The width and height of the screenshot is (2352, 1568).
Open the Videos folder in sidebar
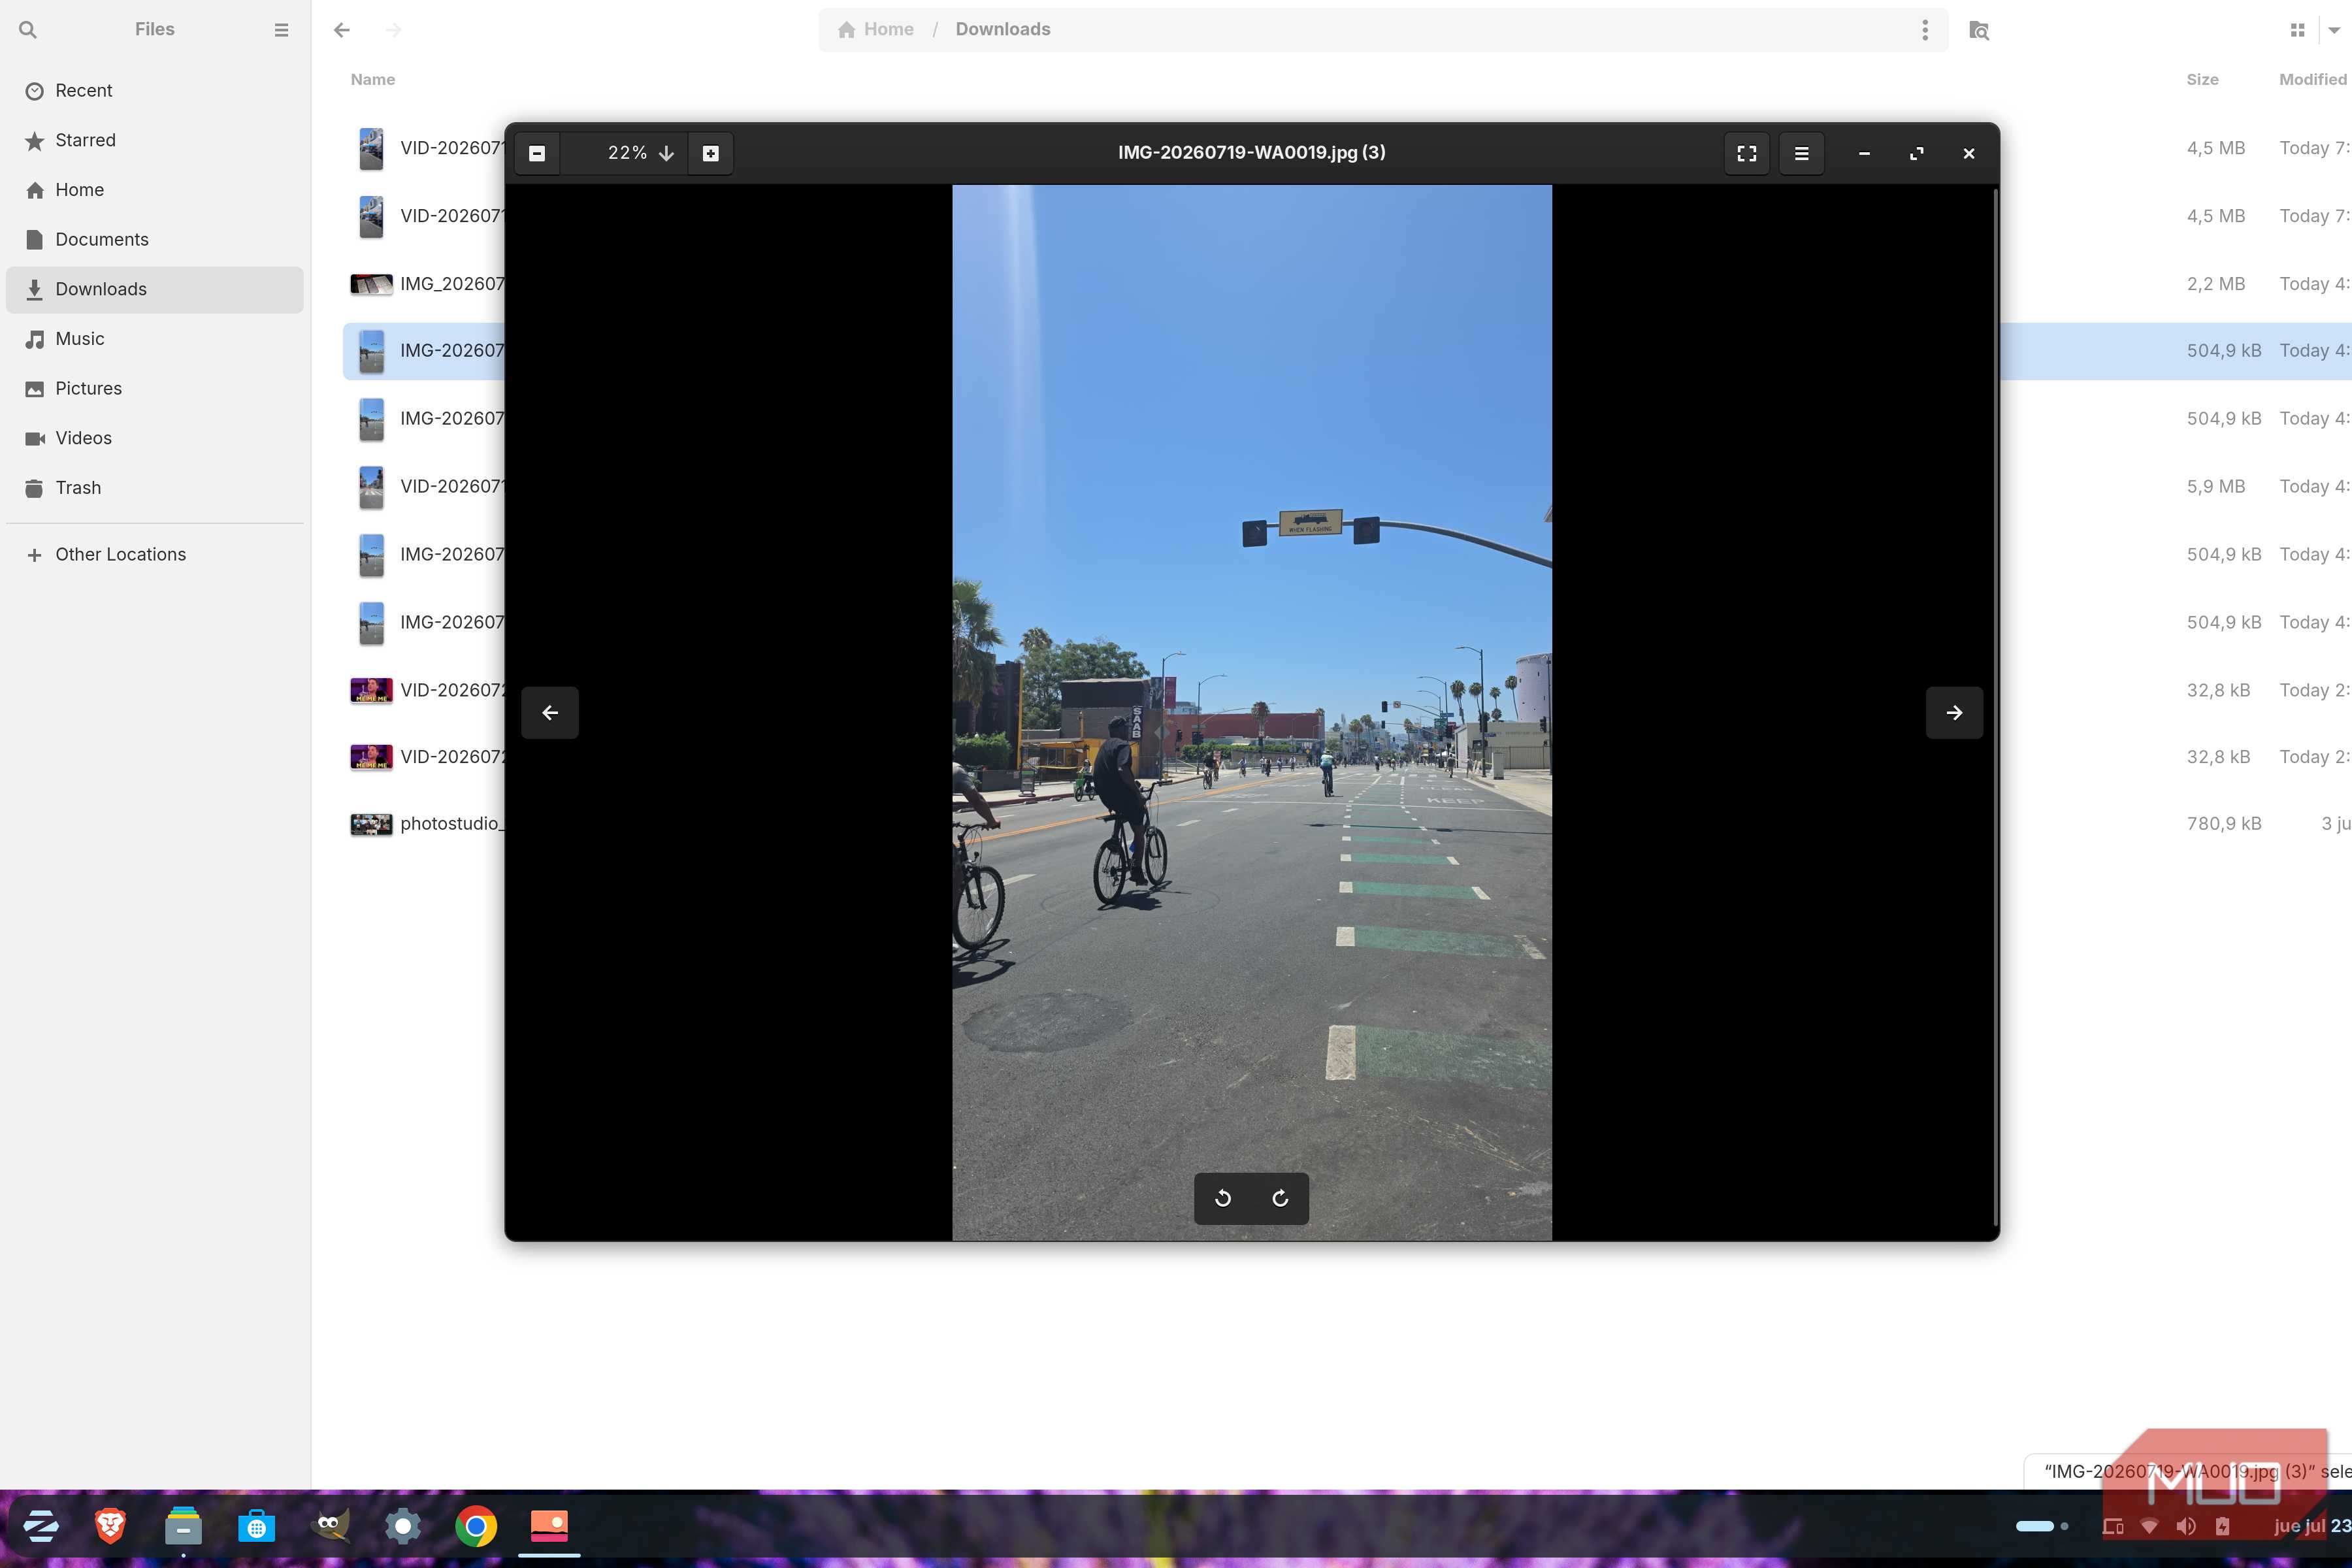pos(155,438)
